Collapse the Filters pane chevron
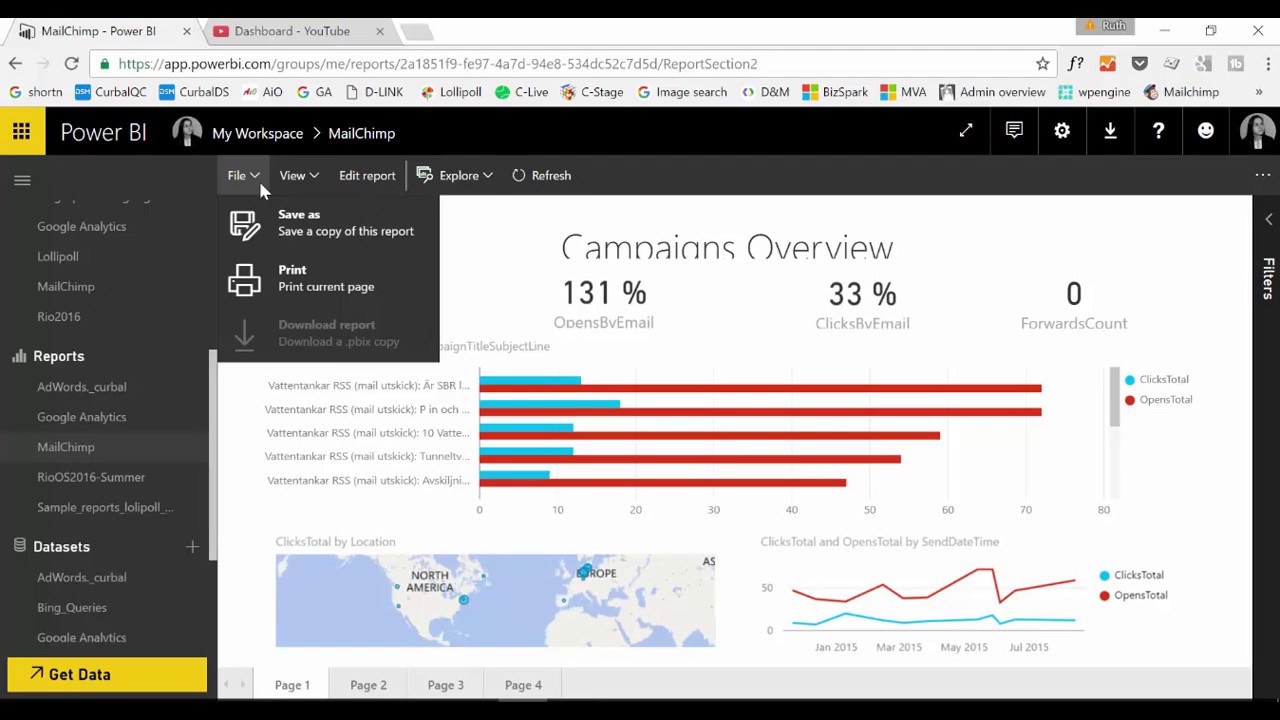The width and height of the screenshot is (1280, 720). 1268,219
